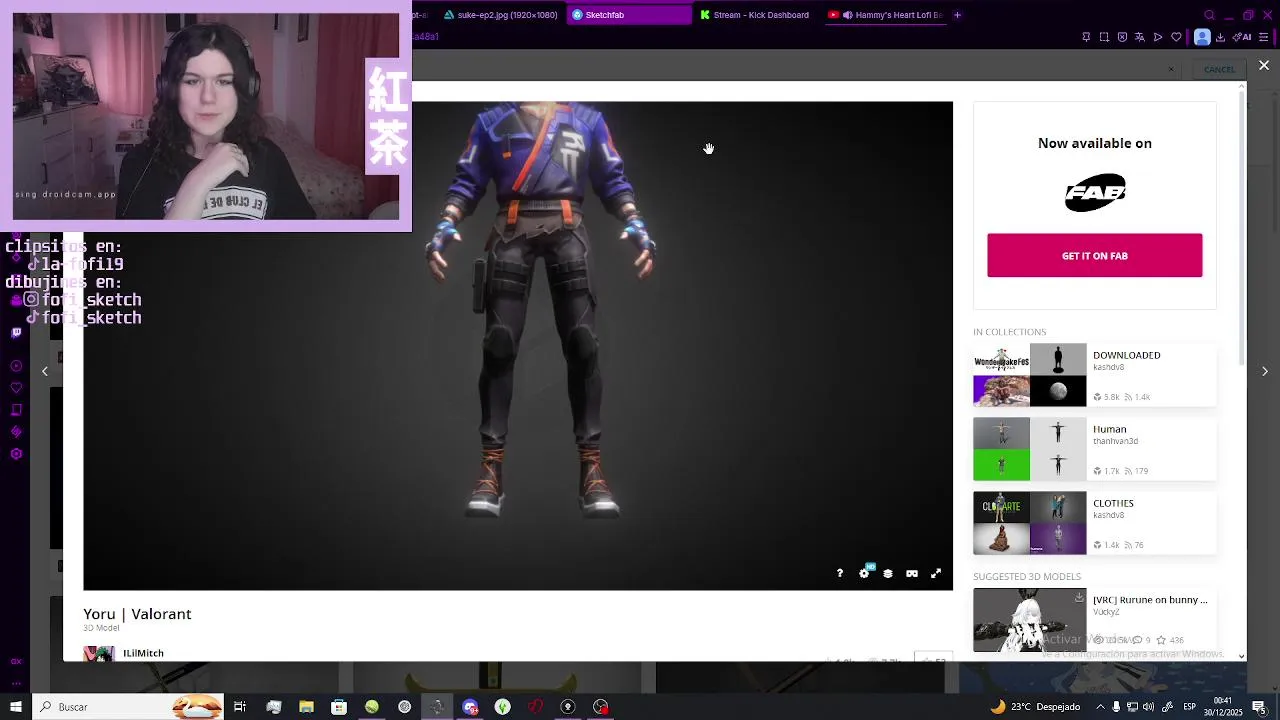Open the sidebar settings gear icon

coord(16,454)
